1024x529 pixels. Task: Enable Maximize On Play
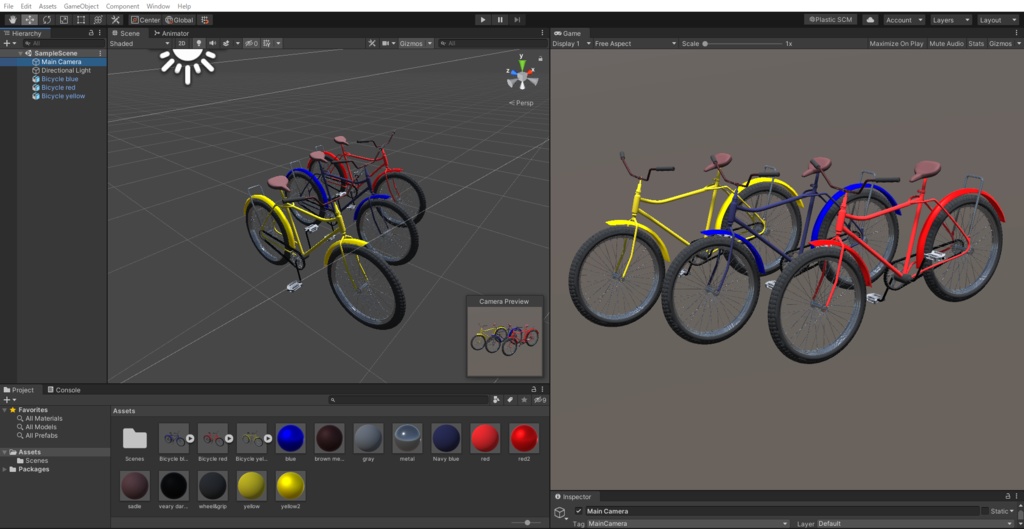(x=896, y=43)
